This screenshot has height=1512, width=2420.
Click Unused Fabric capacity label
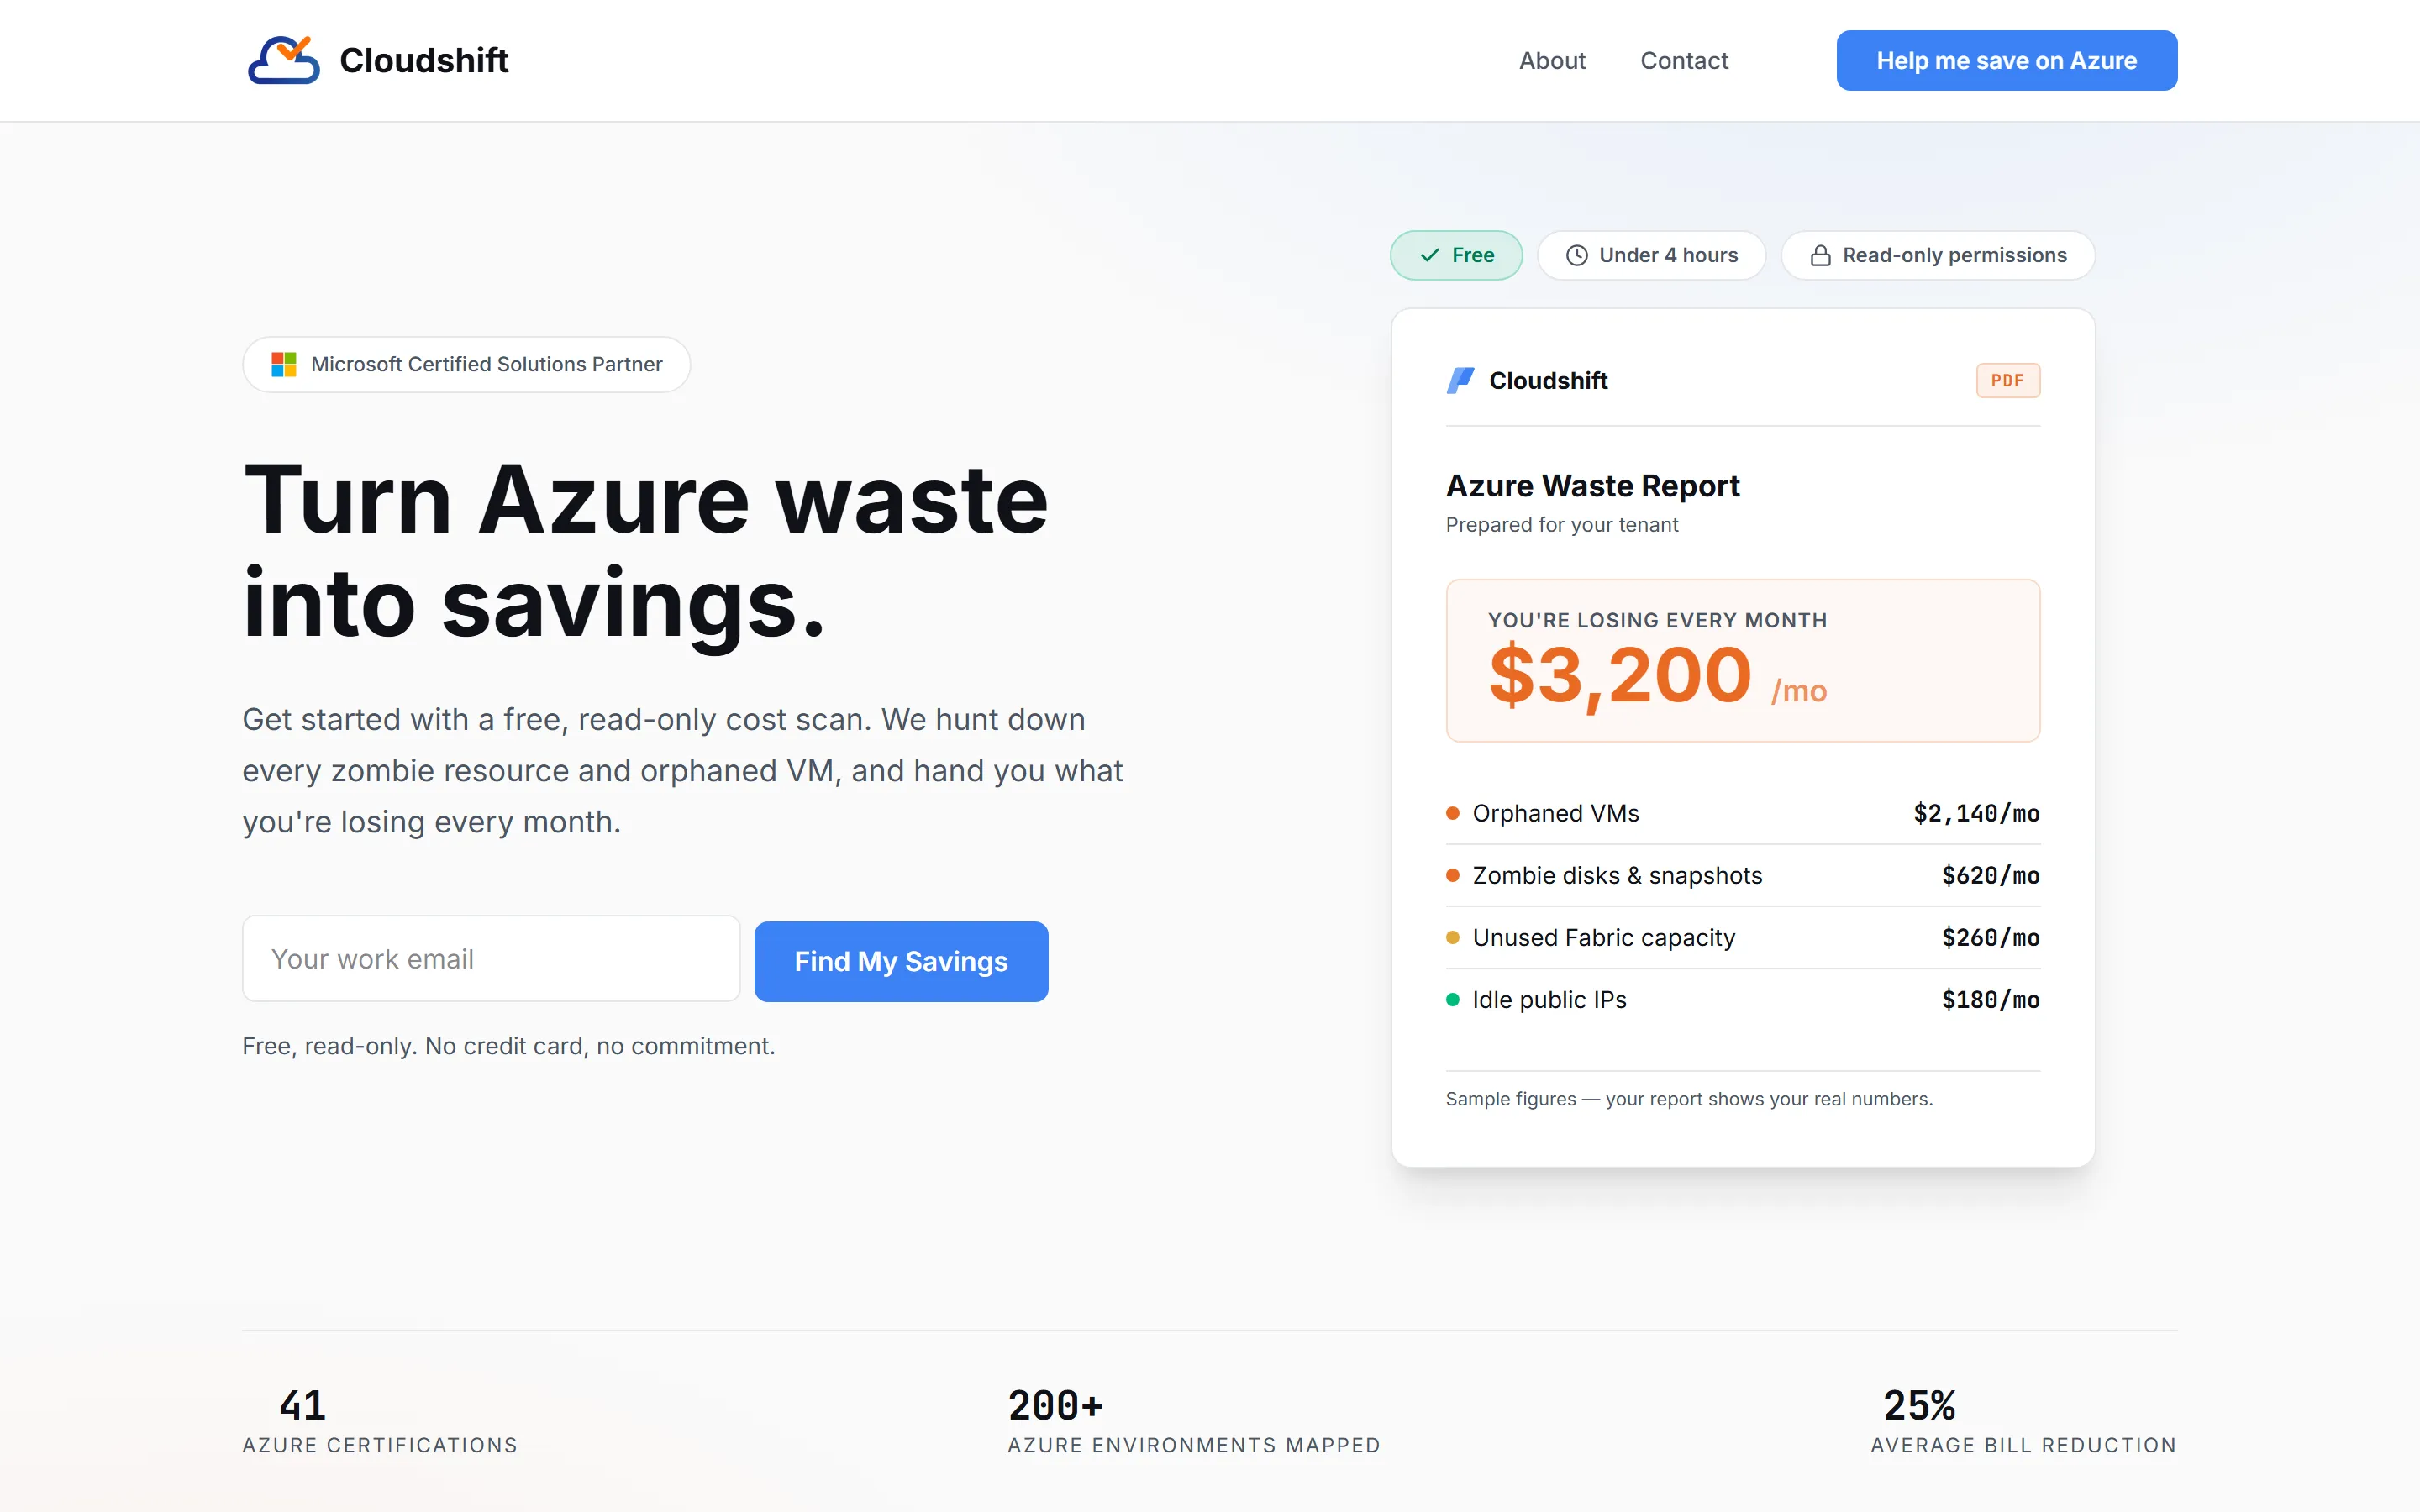(1604, 937)
